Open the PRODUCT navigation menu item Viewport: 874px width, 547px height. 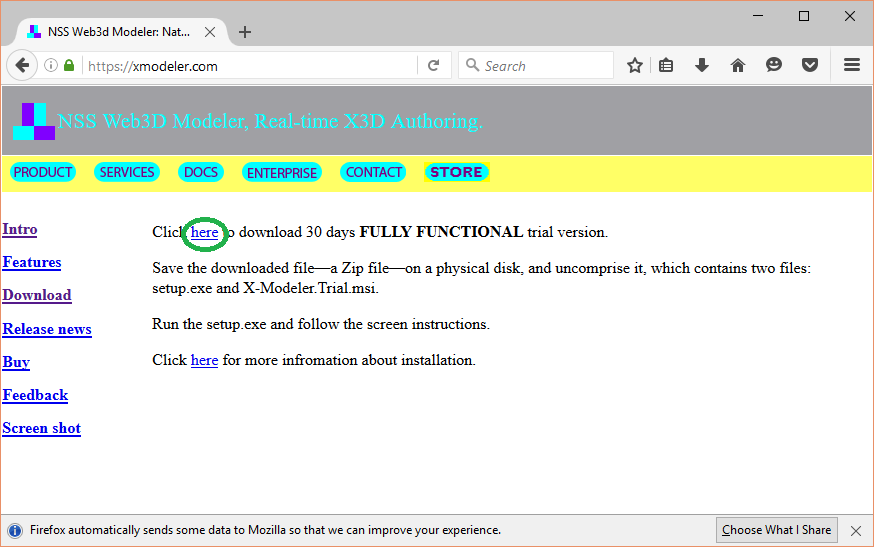point(43,172)
